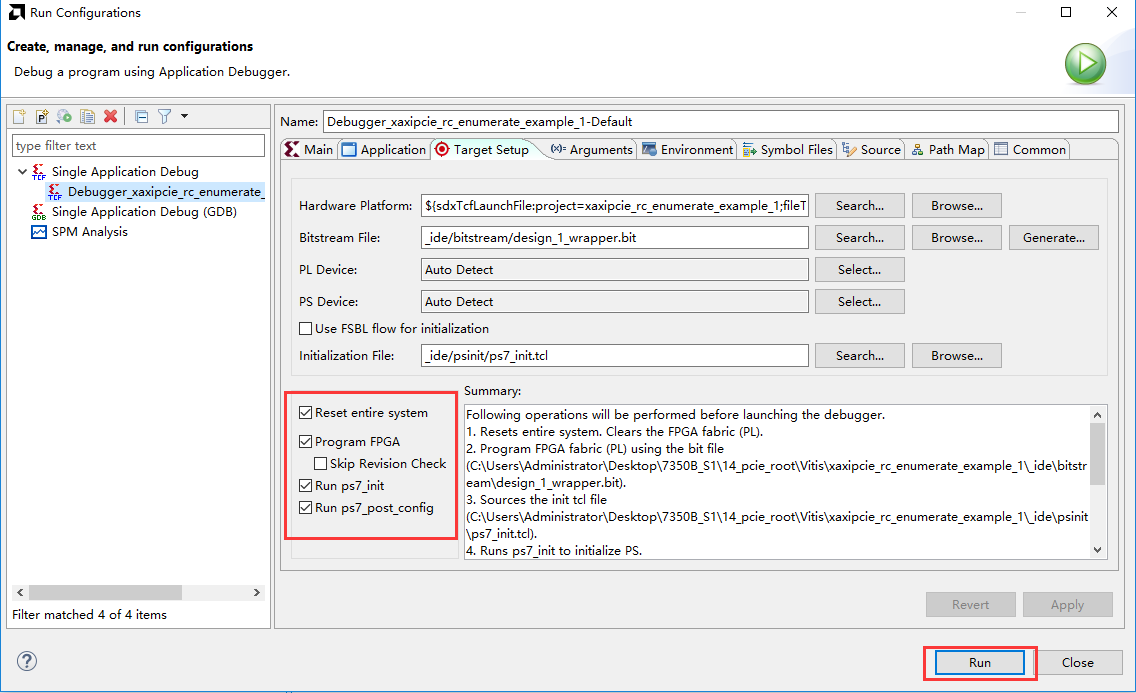Click Search button for Bitstream File

(859, 238)
